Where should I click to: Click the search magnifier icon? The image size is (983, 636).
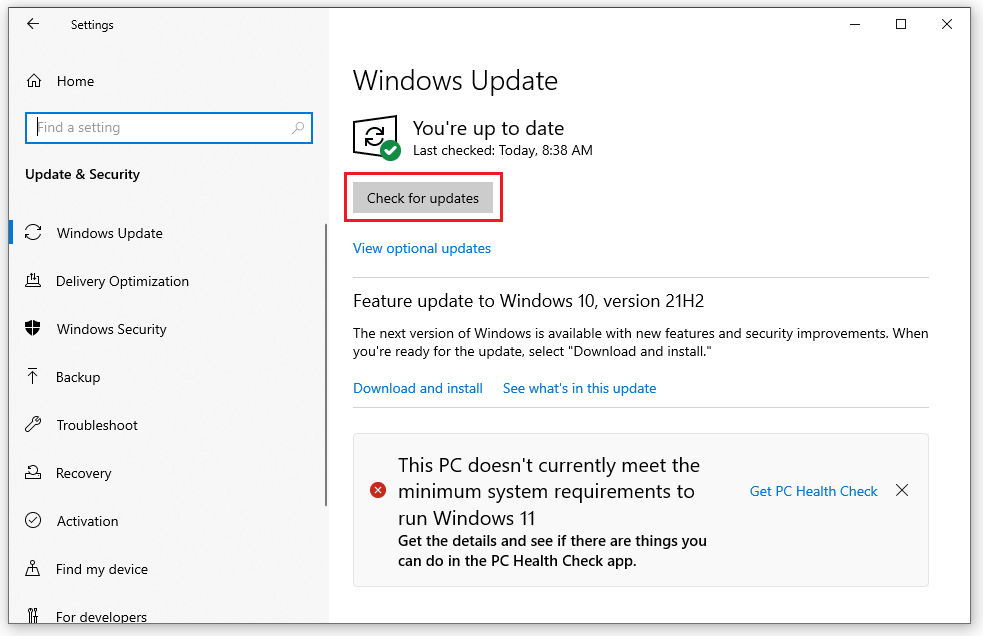click(x=298, y=128)
